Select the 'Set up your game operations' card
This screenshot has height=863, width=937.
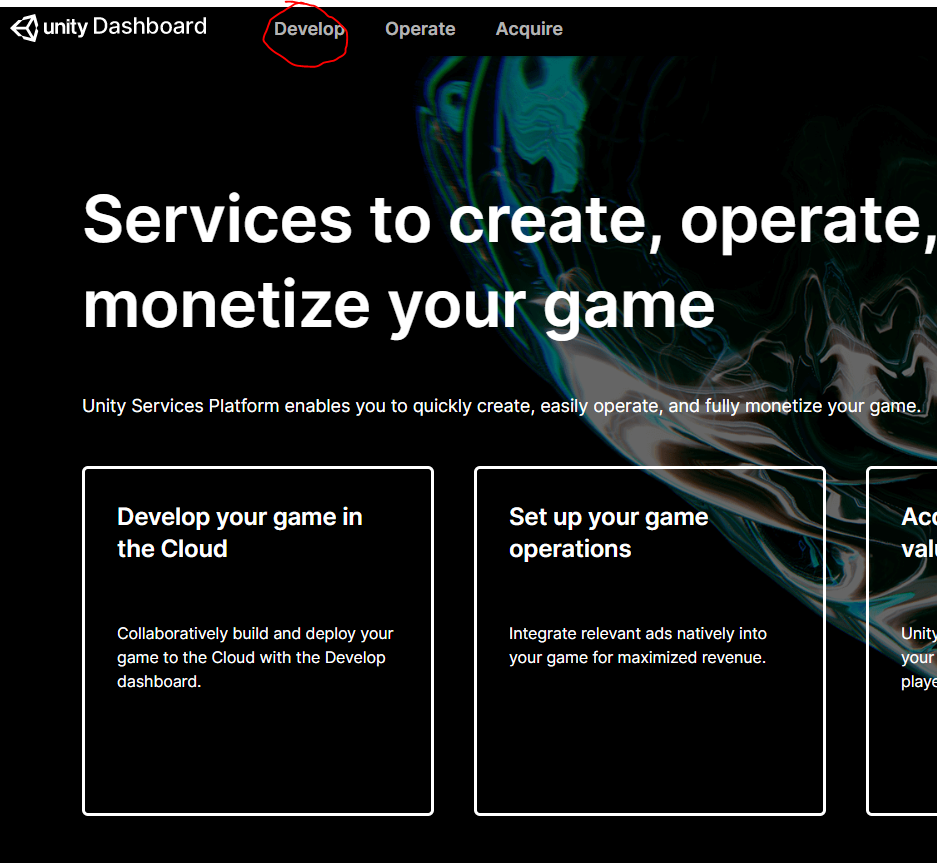click(x=650, y=641)
